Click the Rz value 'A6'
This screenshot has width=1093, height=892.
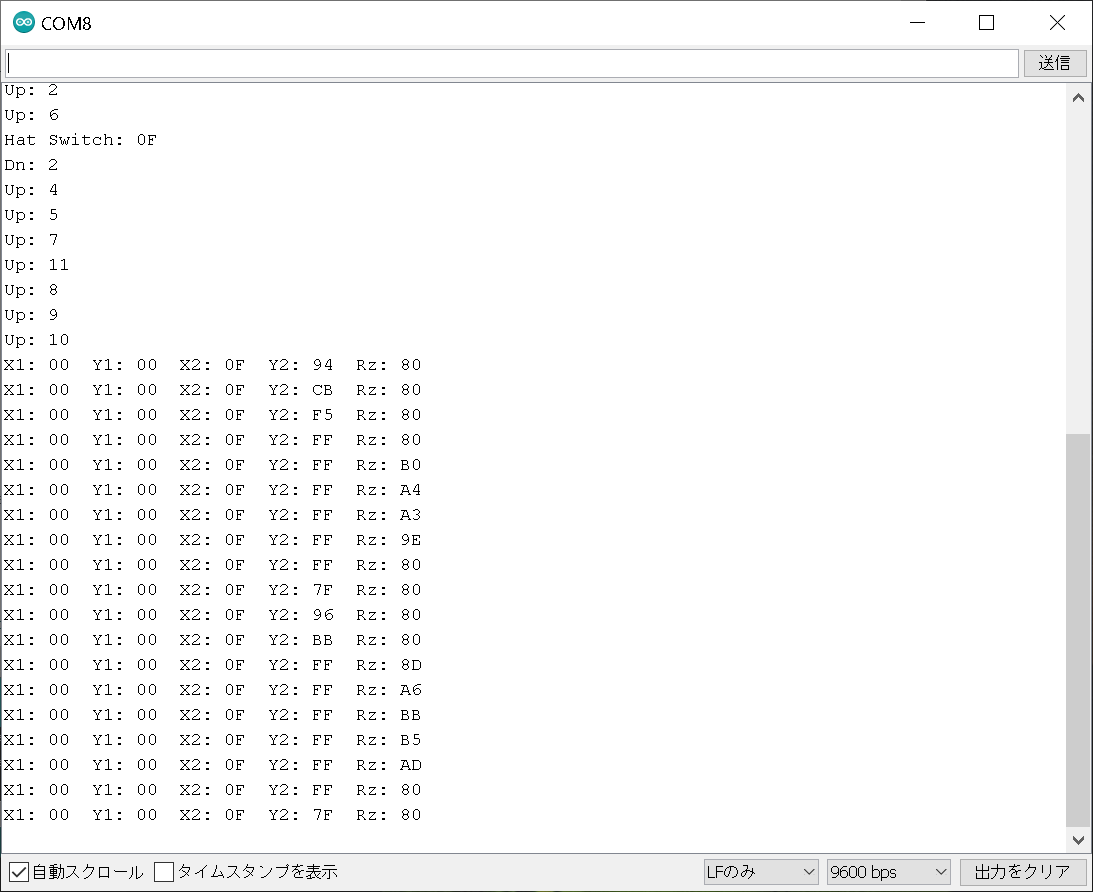(x=411, y=690)
